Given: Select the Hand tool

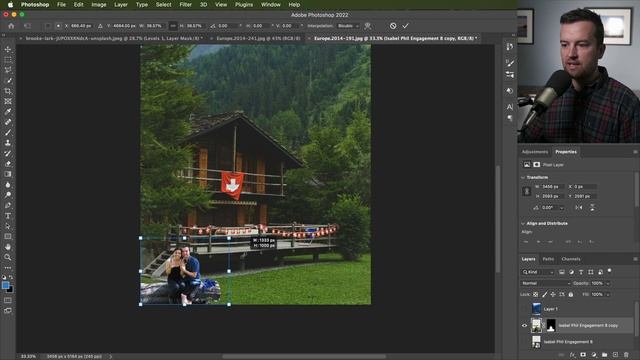Looking at the screenshot, I should (8, 247).
